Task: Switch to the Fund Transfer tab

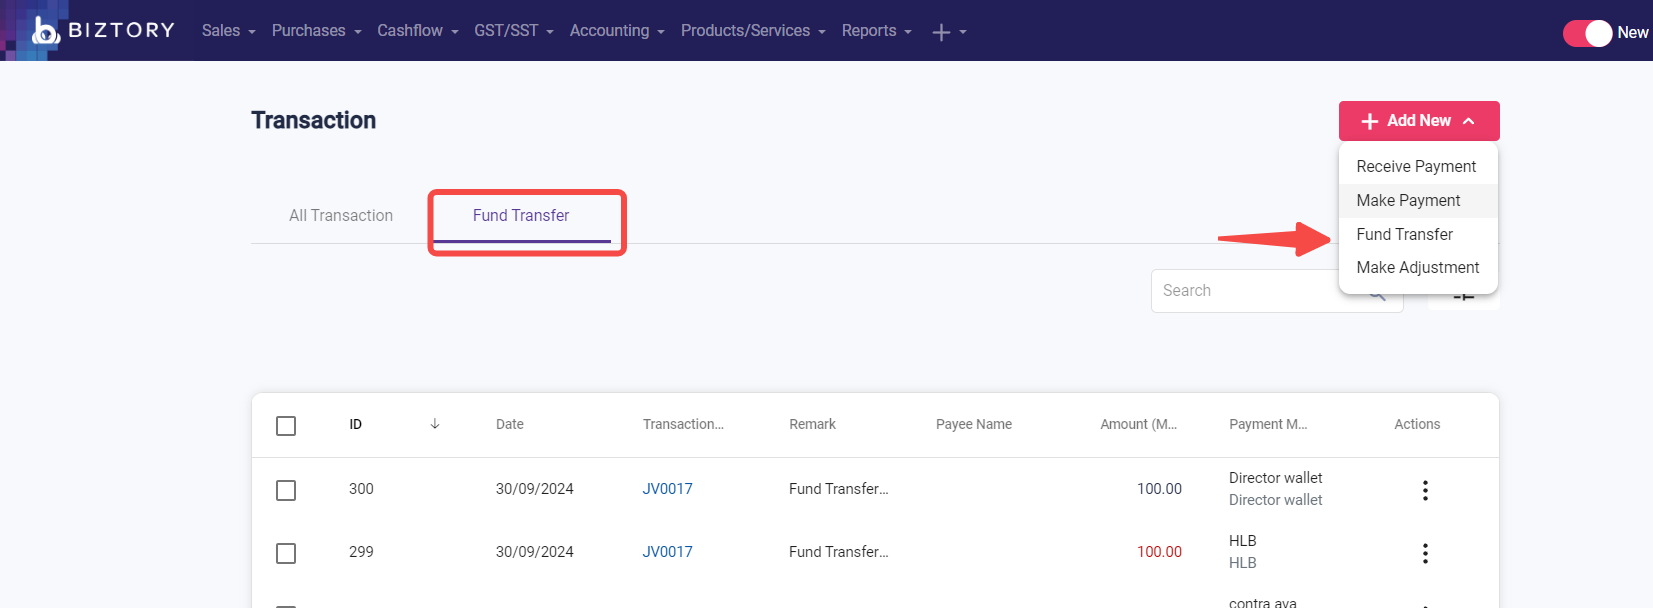Action: point(521,215)
